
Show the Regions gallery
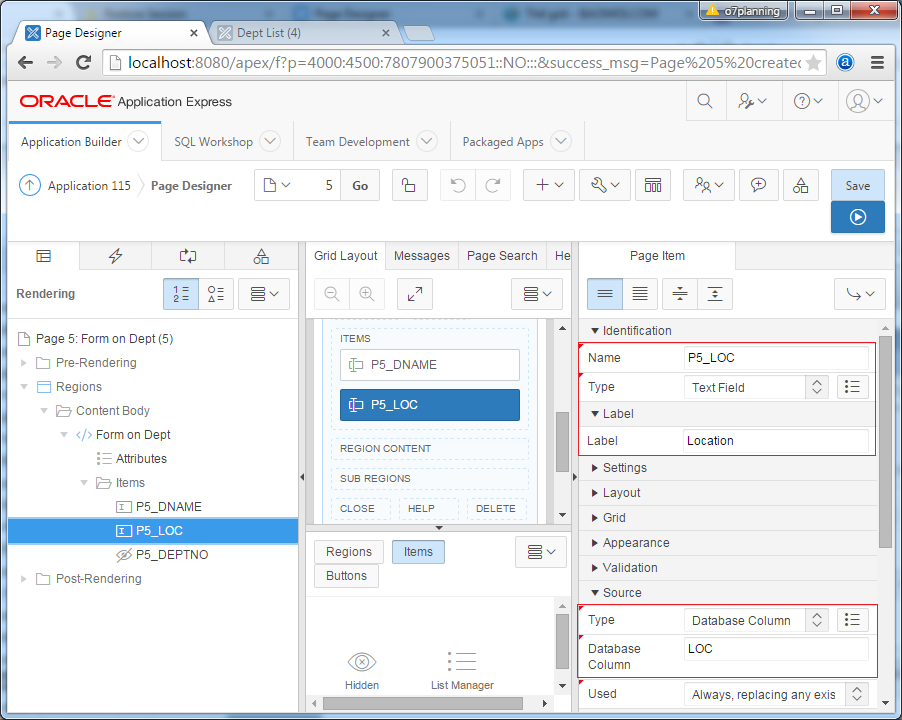tap(349, 552)
